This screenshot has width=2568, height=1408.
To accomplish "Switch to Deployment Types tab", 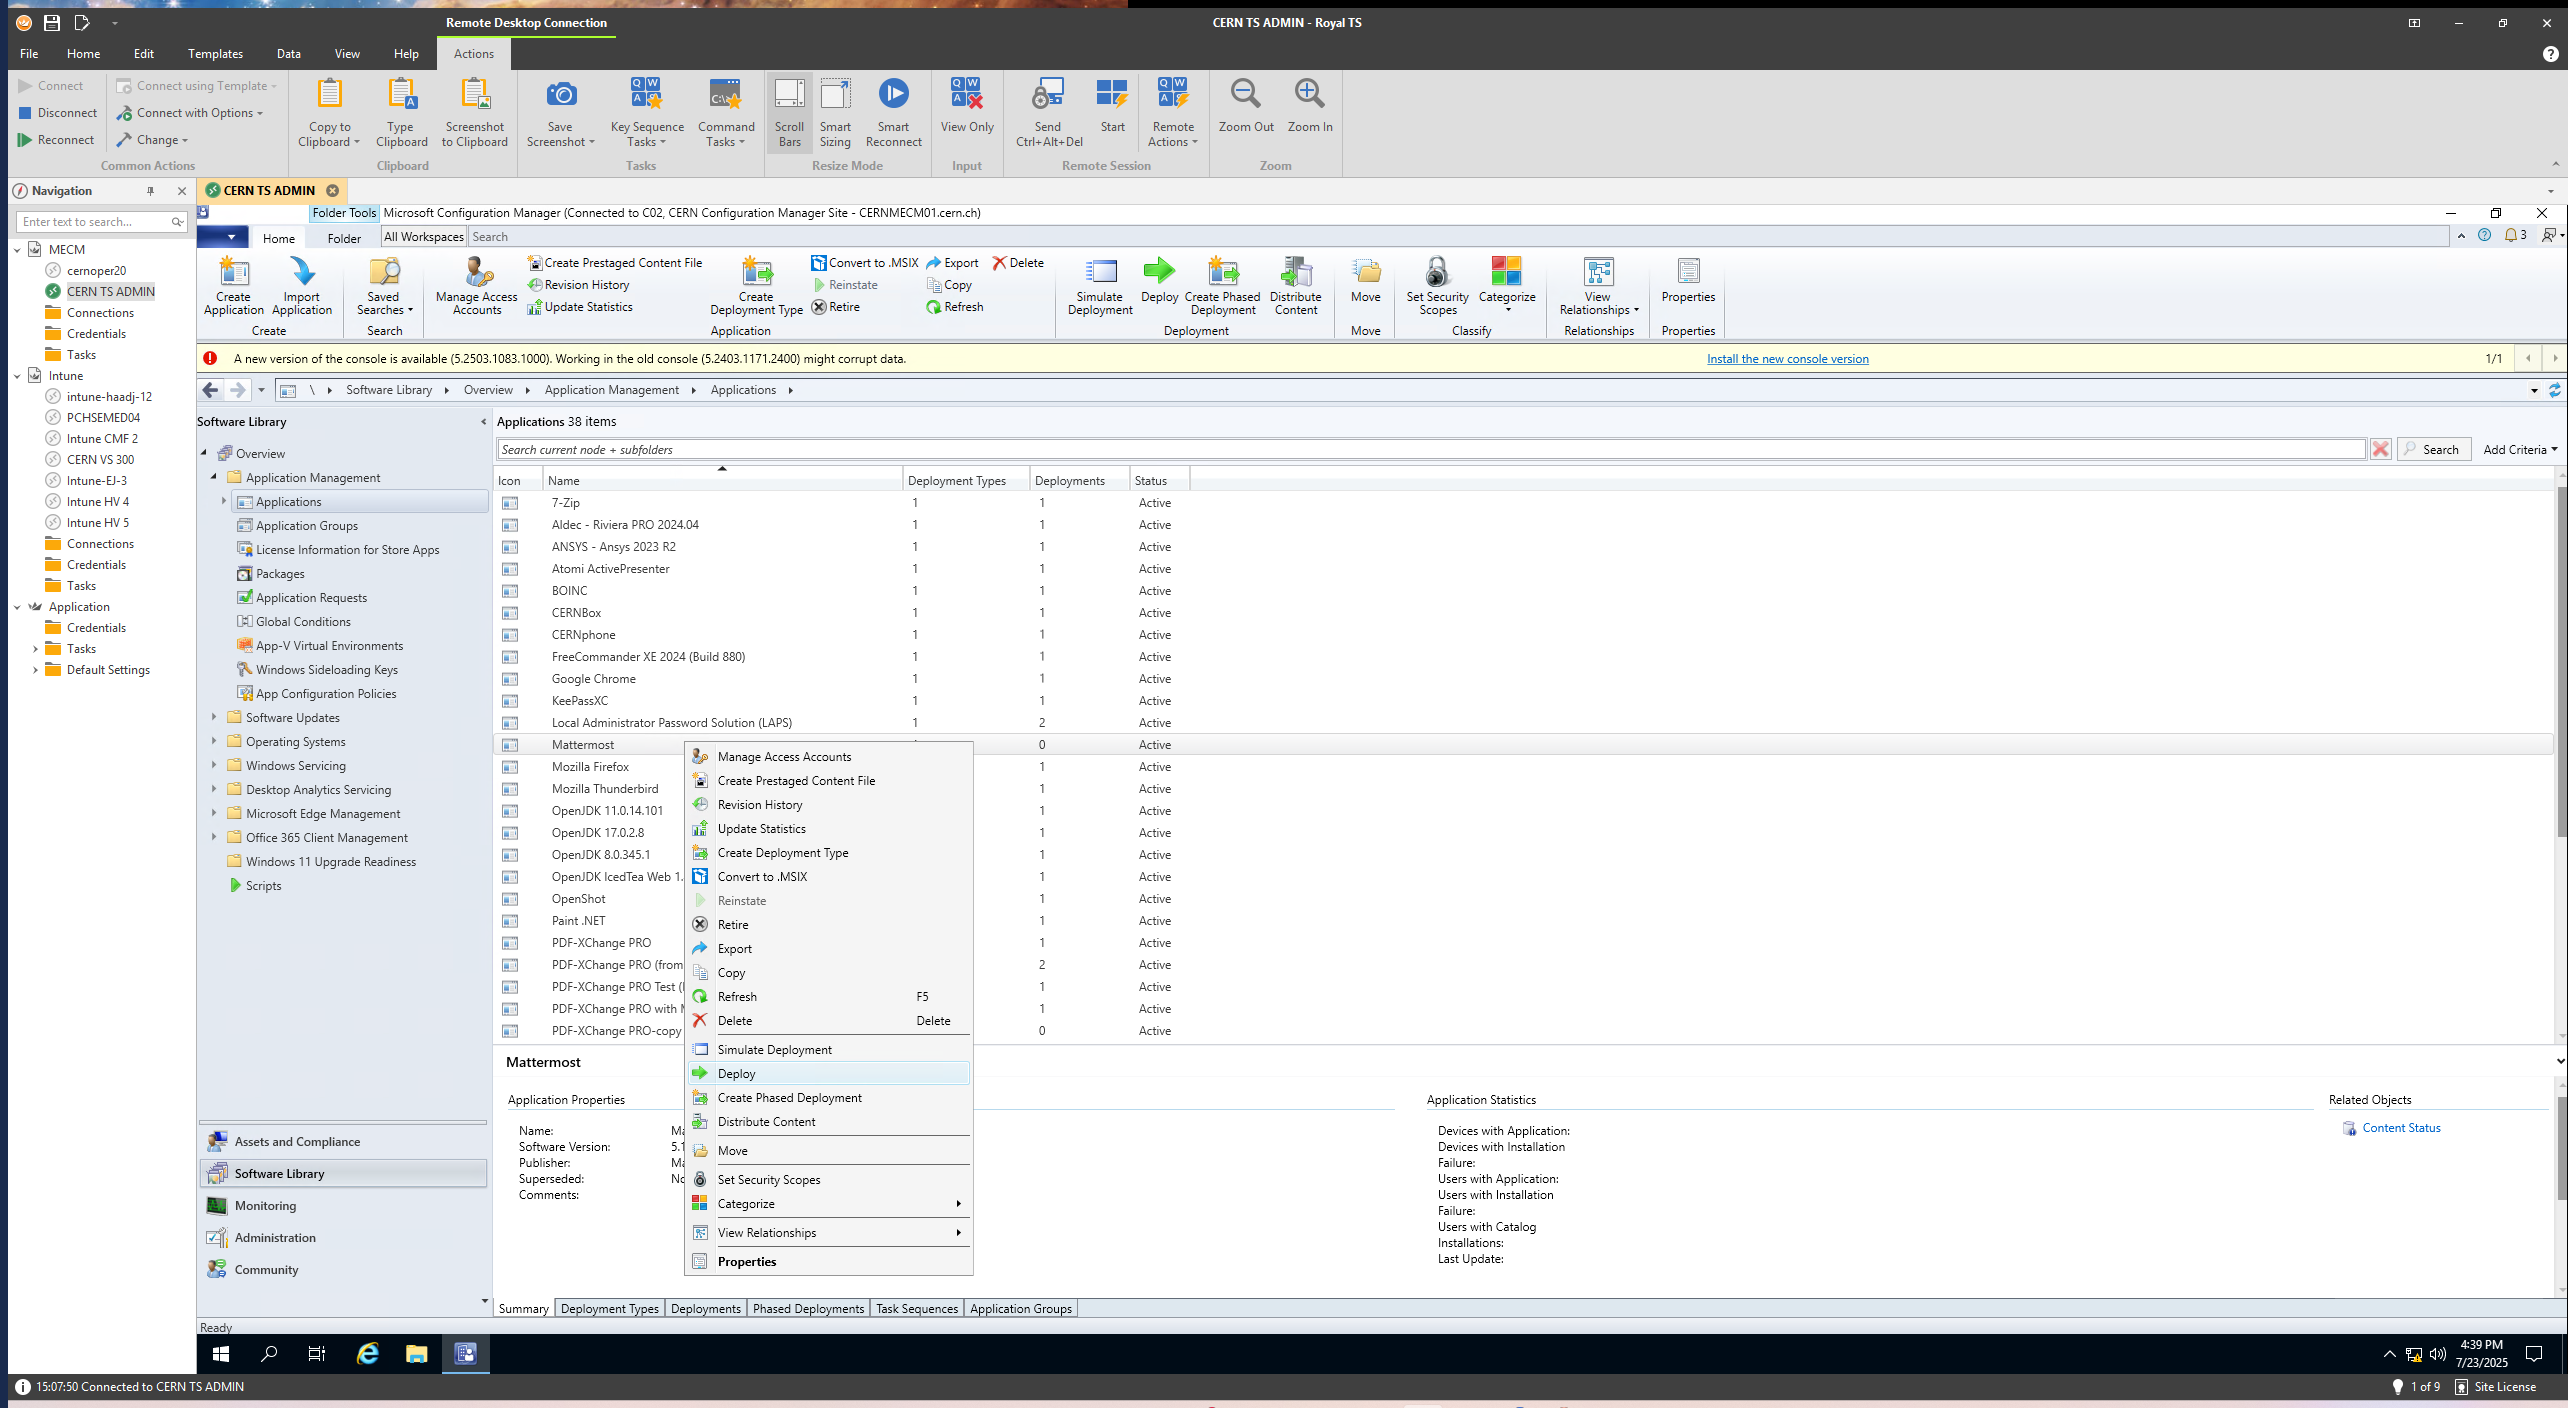I will (610, 1309).
